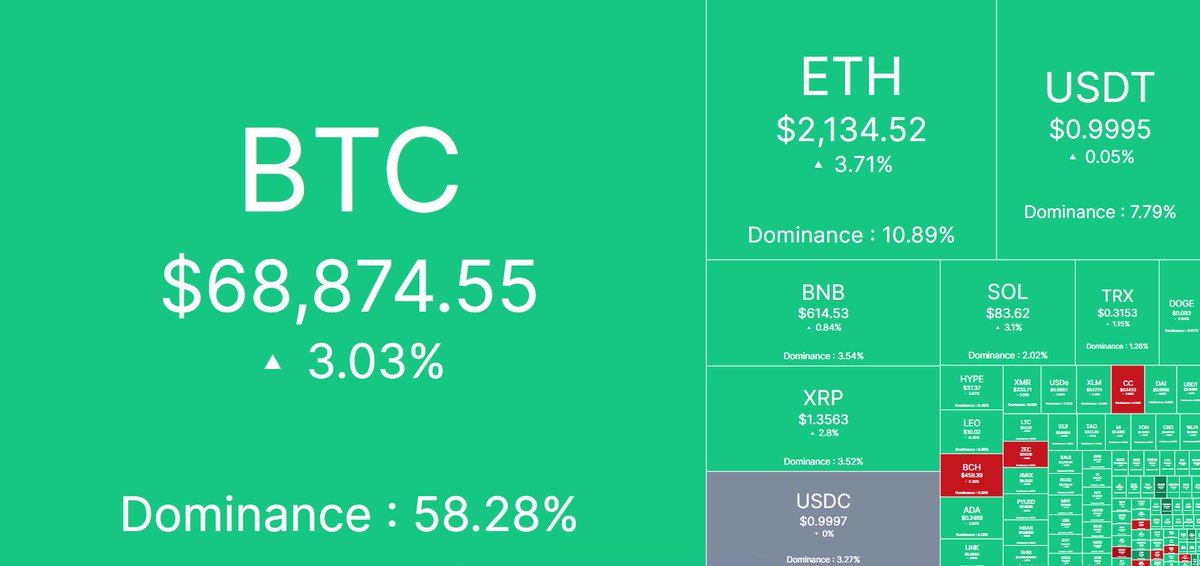The width and height of the screenshot is (1200, 566).
Task: Click the DOGE tile
Action: [1180, 312]
